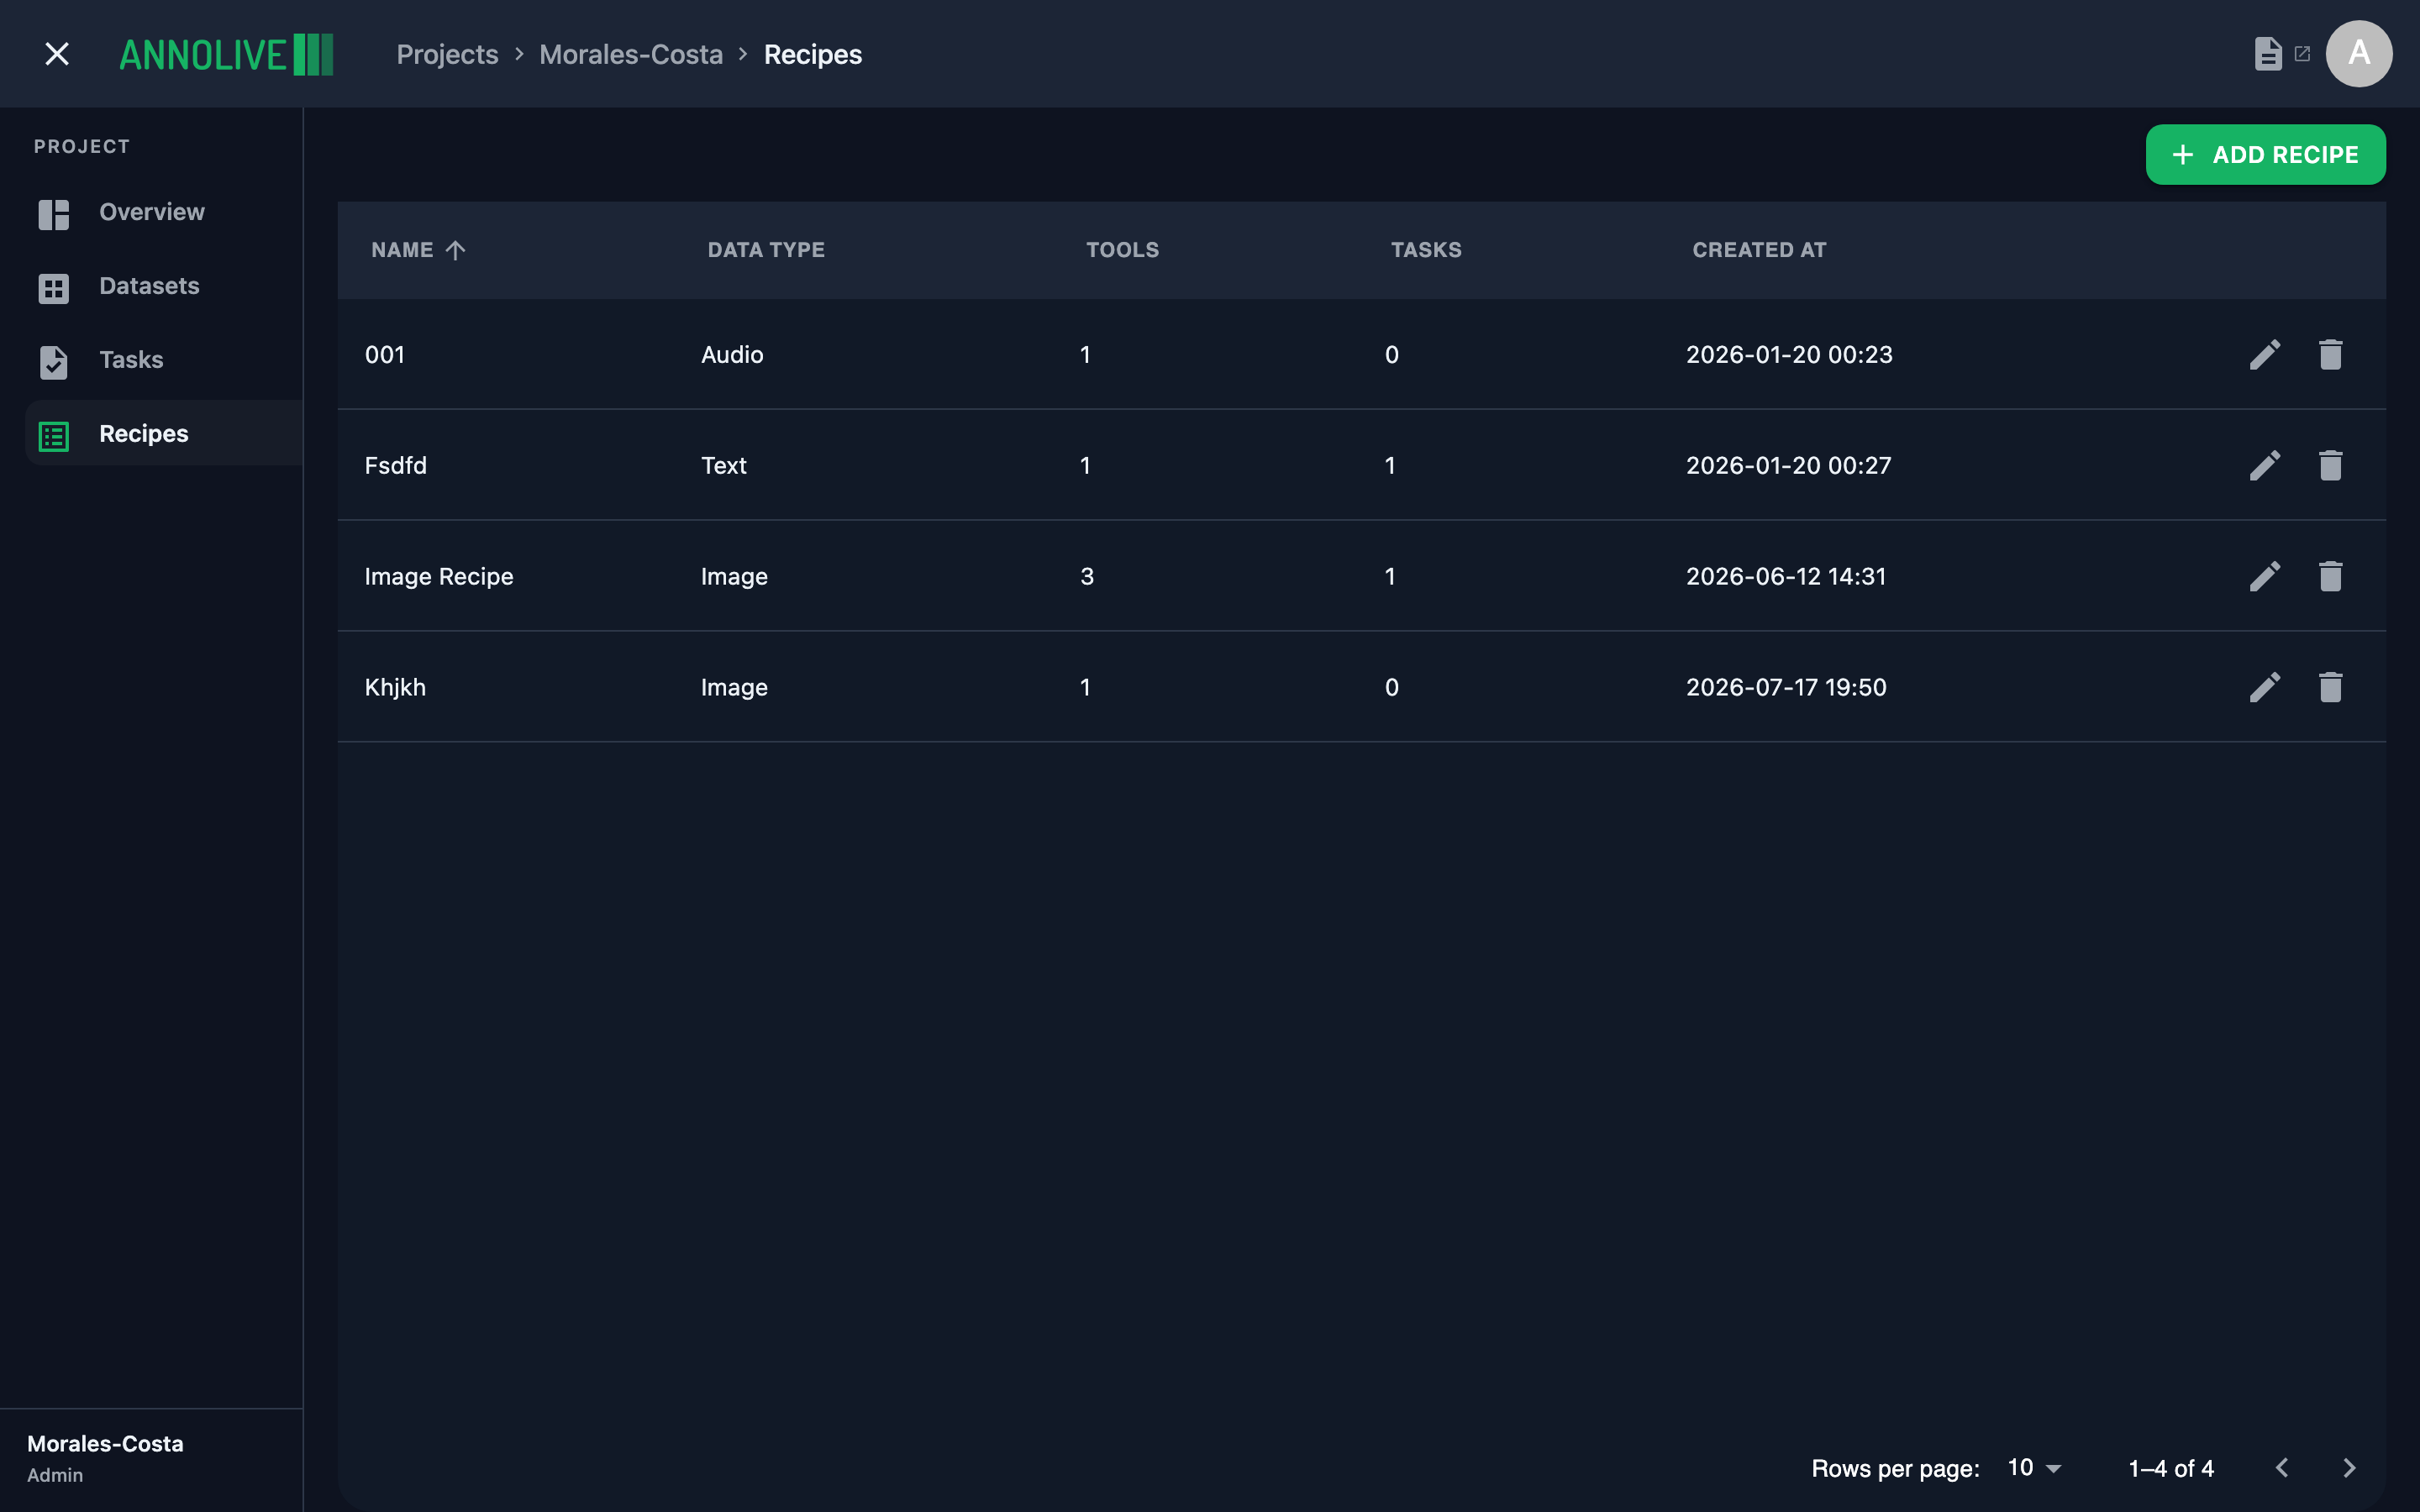This screenshot has height=1512, width=2420.
Task: Open Datasets in the sidebar
Action: [163, 286]
